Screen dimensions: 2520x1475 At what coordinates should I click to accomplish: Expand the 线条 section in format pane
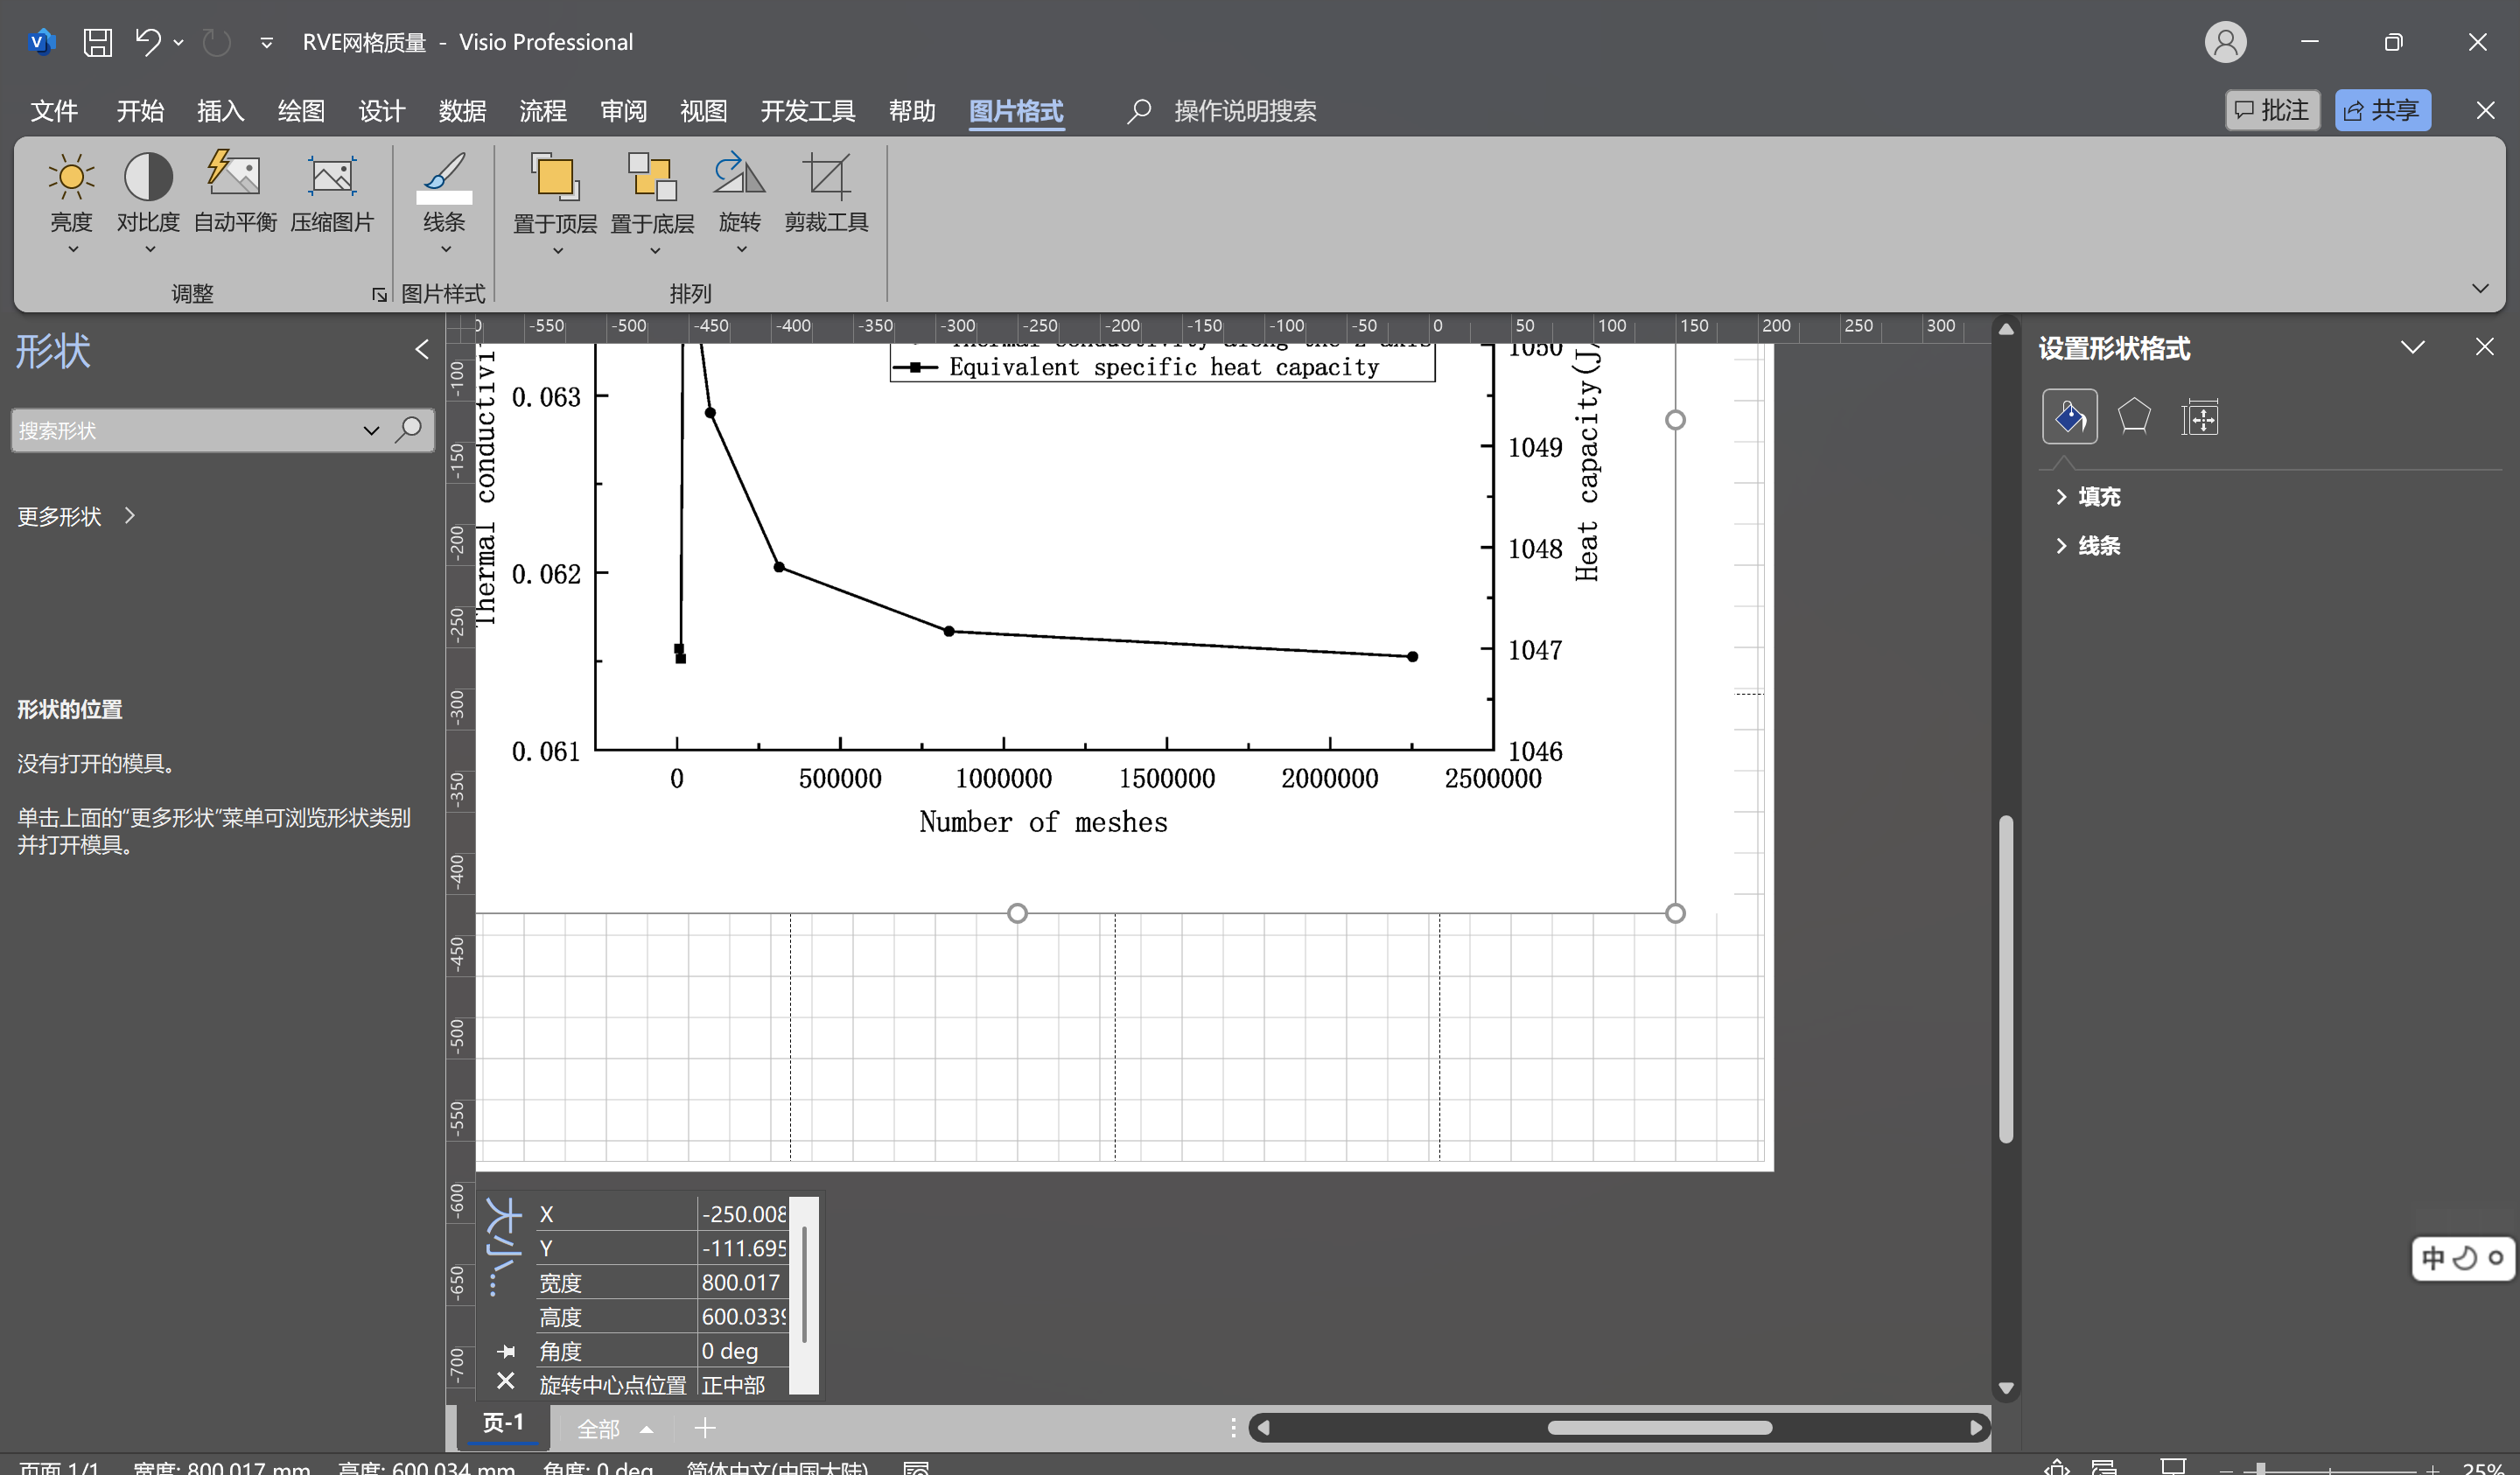[2097, 545]
